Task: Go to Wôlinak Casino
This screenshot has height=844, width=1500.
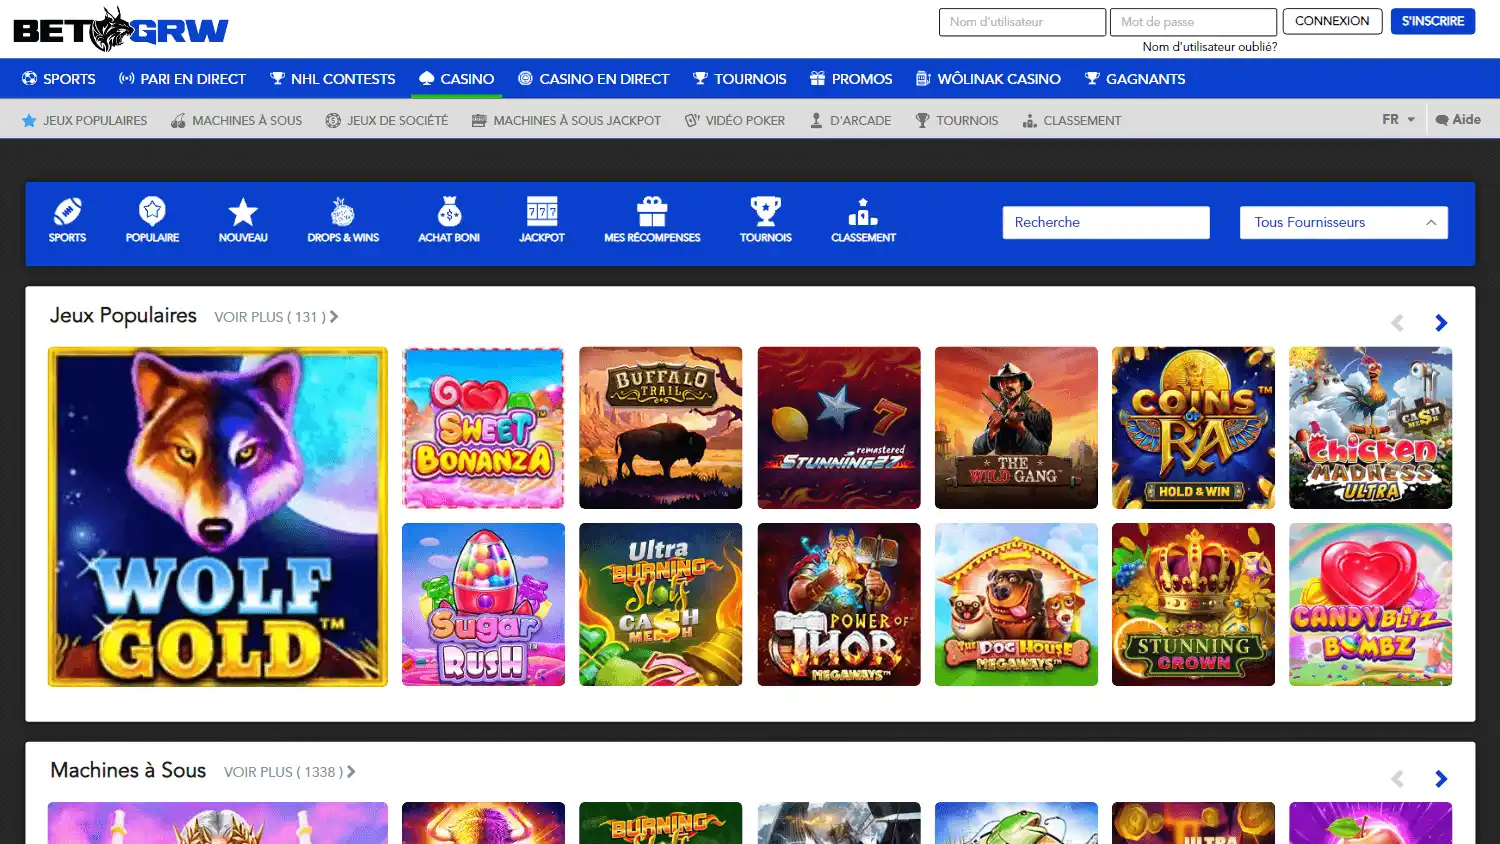Action: click(988, 78)
